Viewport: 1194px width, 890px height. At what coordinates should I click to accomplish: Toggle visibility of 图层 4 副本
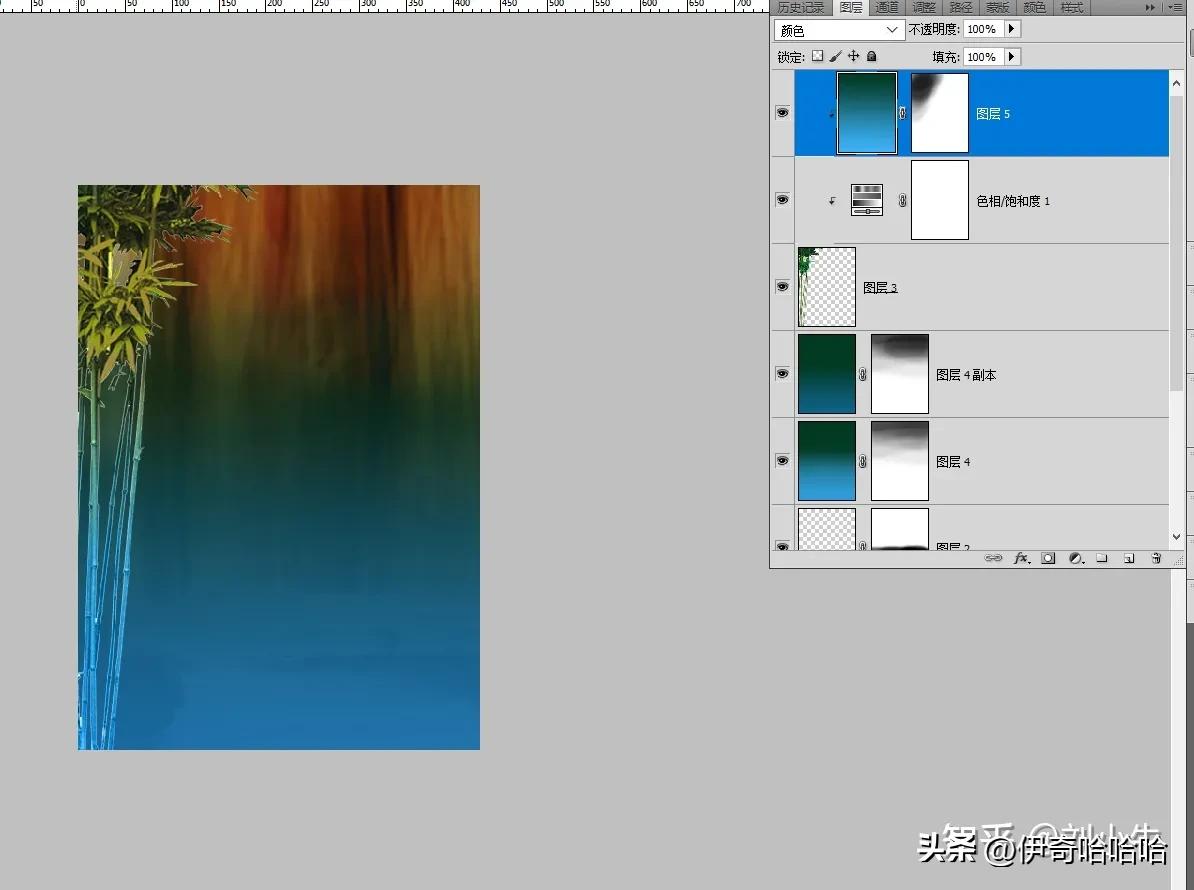coord(782,374)
